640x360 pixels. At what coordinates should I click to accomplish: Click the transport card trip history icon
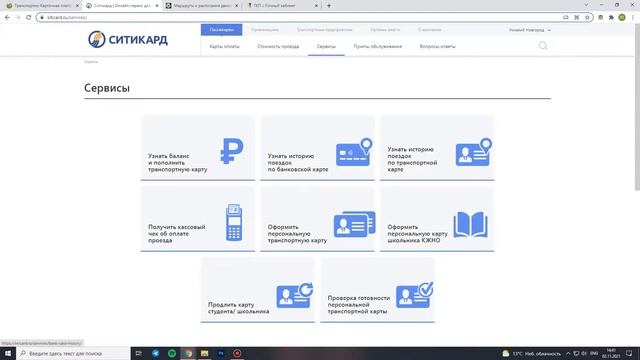pos(473,152)
